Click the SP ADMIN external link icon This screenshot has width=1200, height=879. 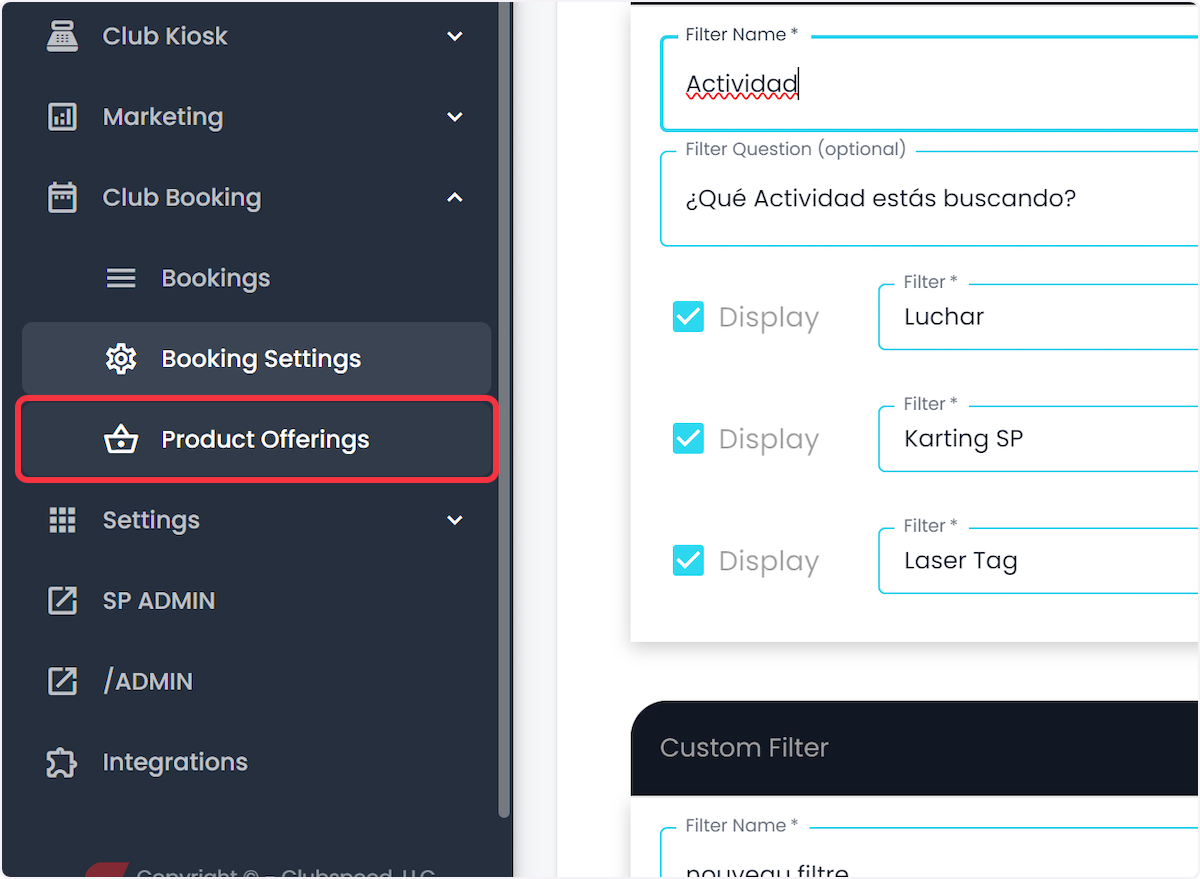[62, 600]
